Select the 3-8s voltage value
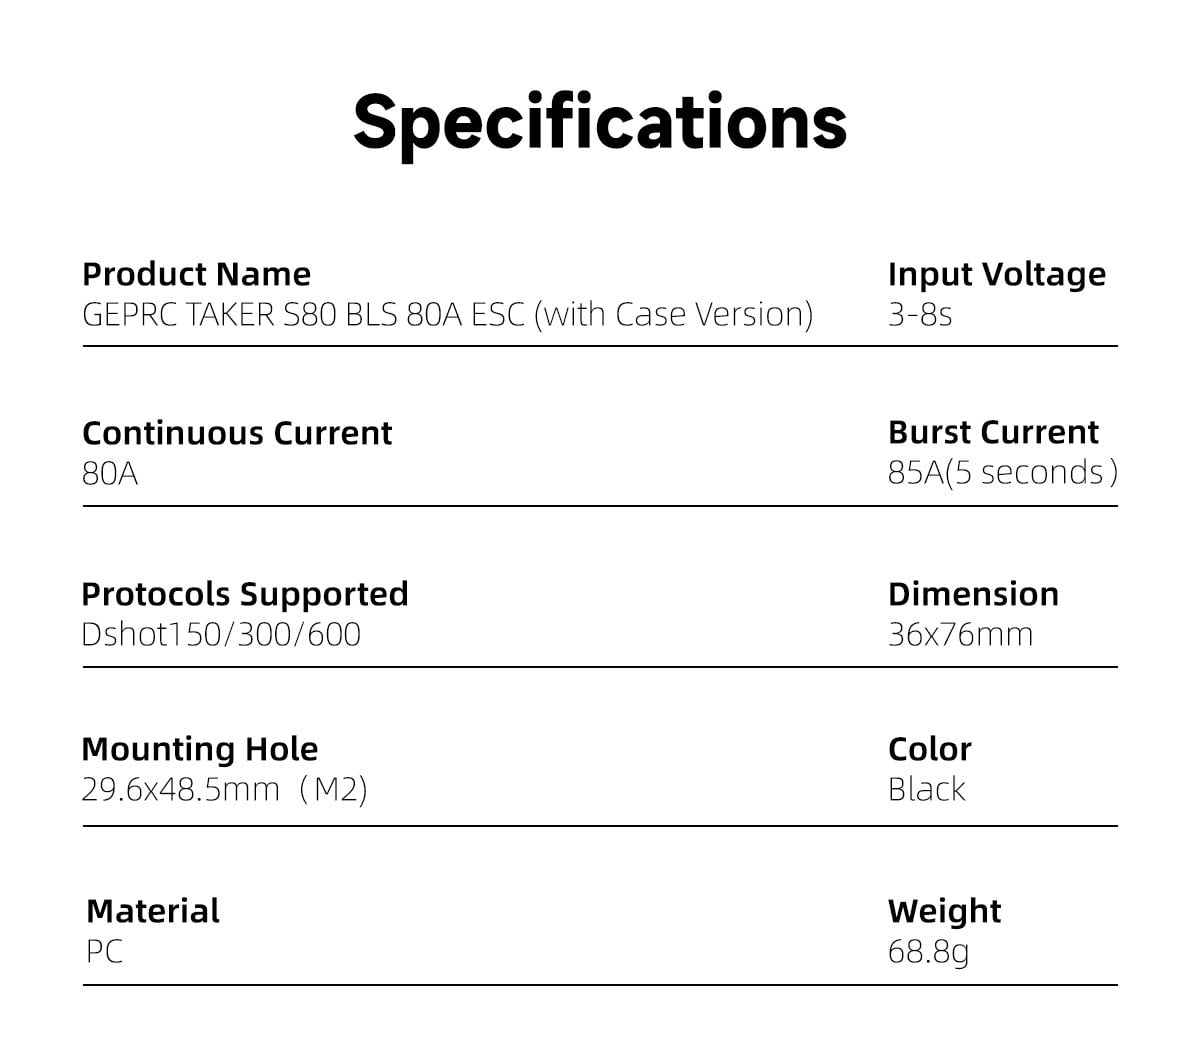The width and height of the screenshot is (1200, 1055). [x=919, y=314]
